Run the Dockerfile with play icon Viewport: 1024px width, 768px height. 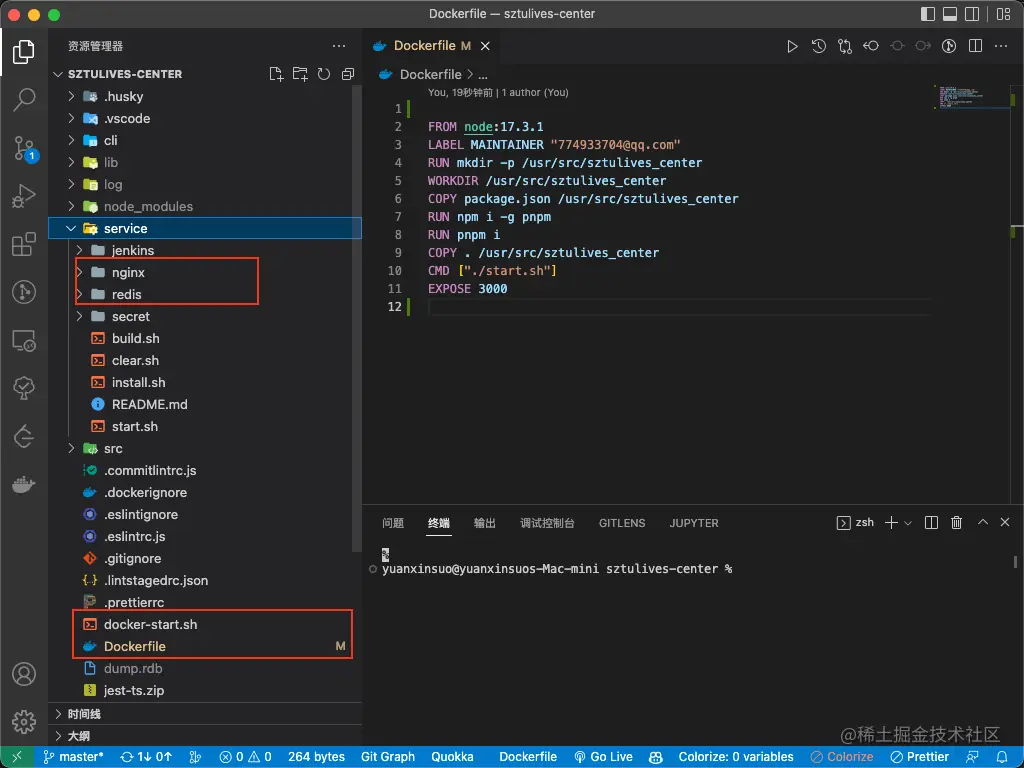pos(792,46)
